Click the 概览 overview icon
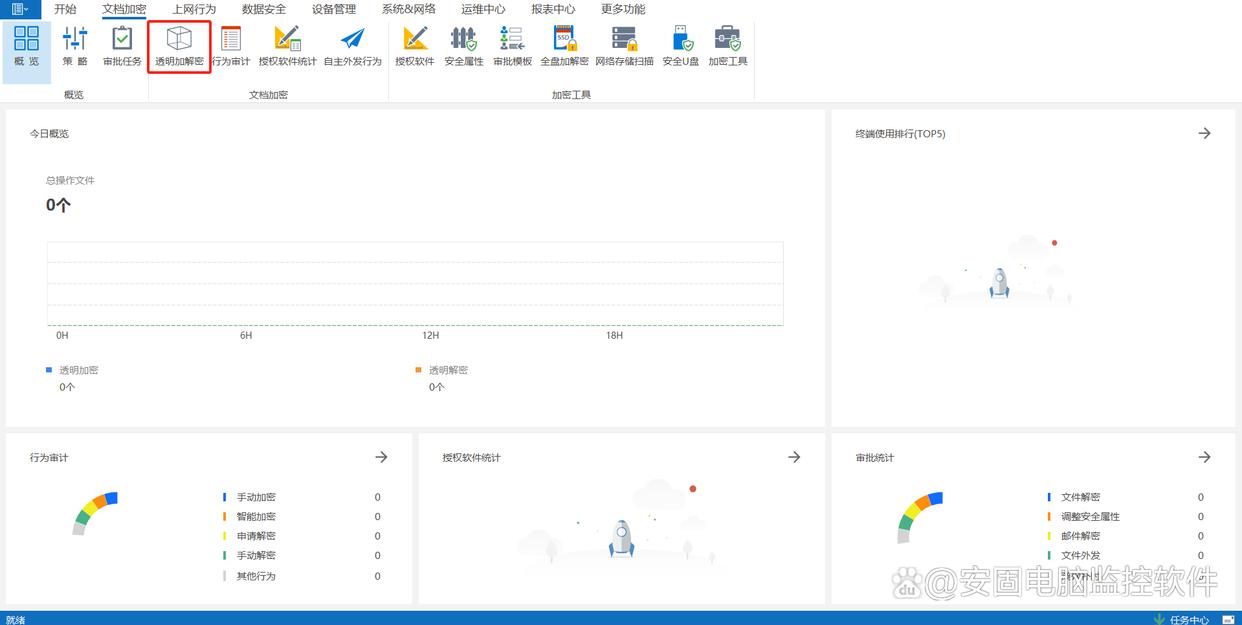Screen dimensions: 1242x625 point(27,47)
